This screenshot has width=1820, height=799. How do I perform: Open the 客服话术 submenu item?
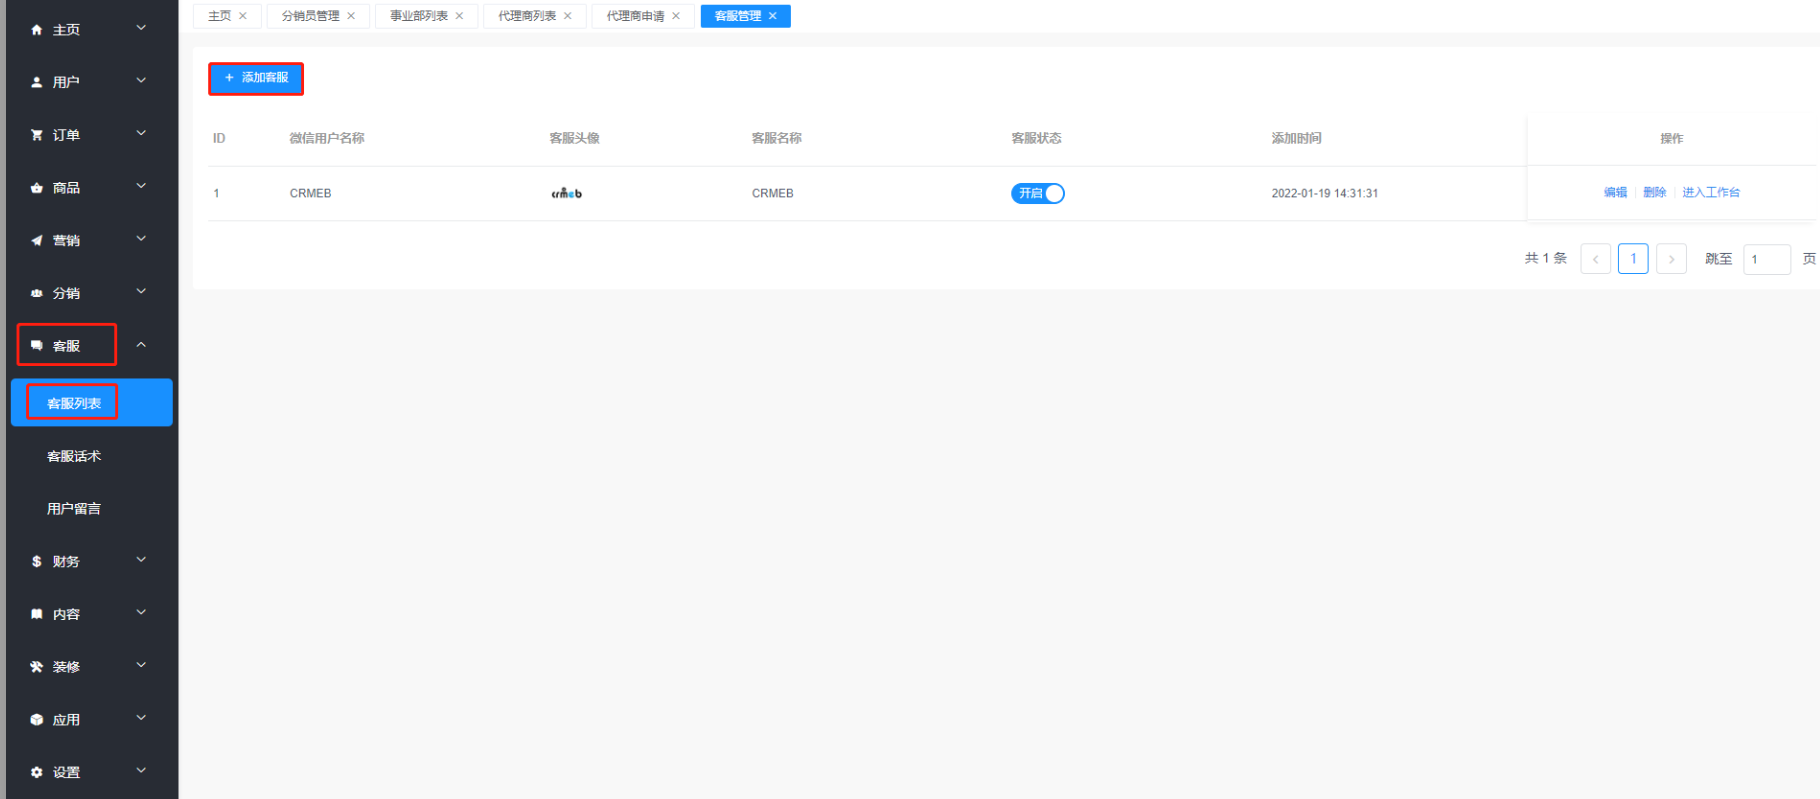[74, 456]
